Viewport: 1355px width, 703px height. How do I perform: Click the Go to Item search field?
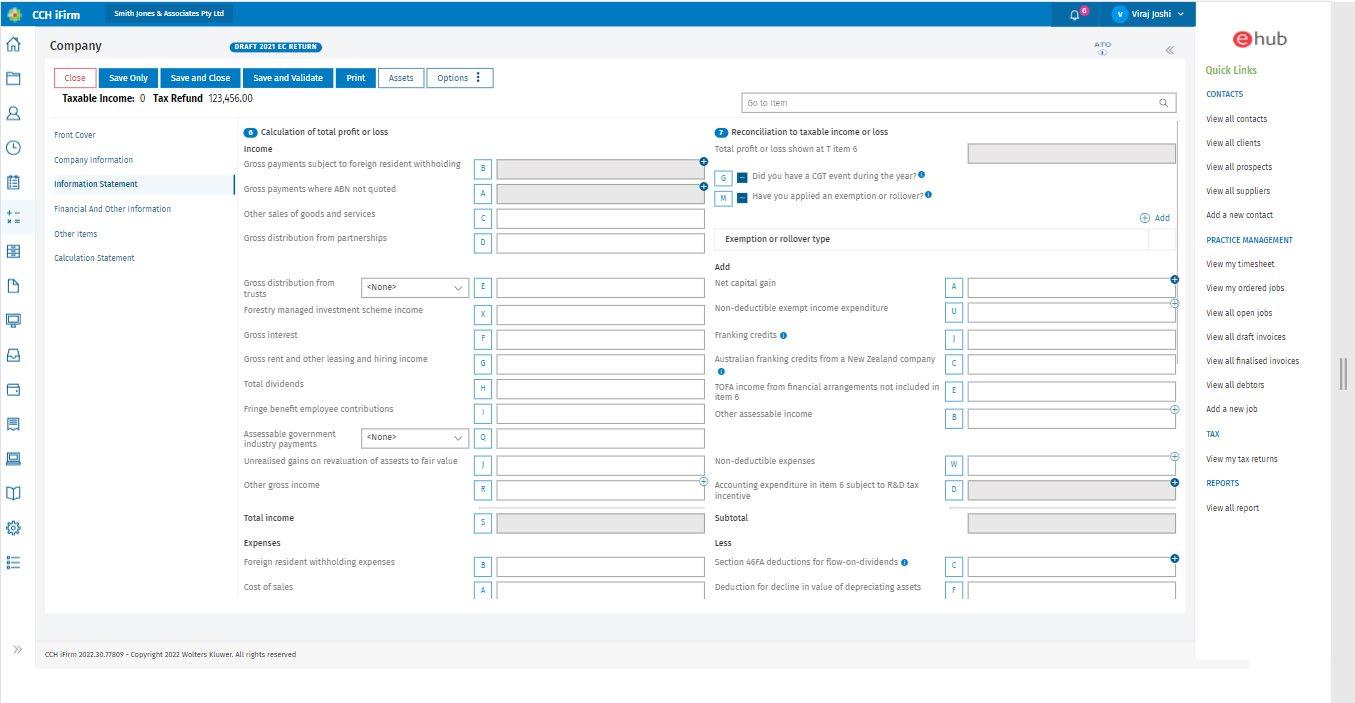[958, 103]
